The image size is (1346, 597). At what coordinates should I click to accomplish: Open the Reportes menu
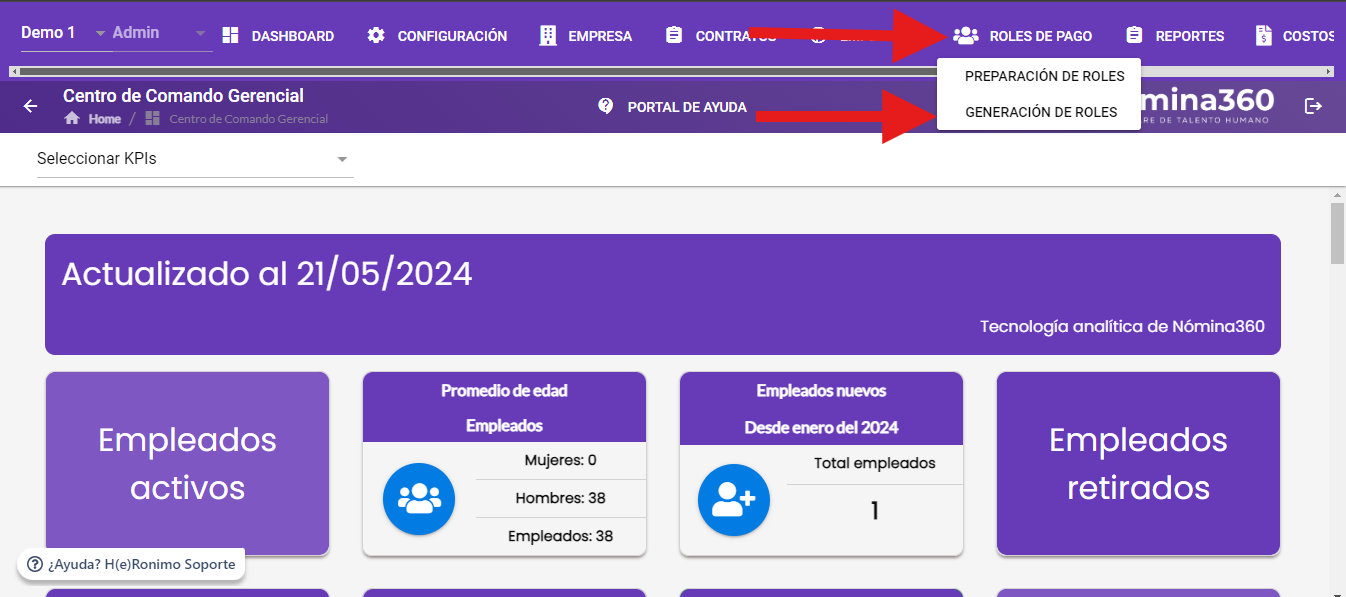pos(1175,36)
